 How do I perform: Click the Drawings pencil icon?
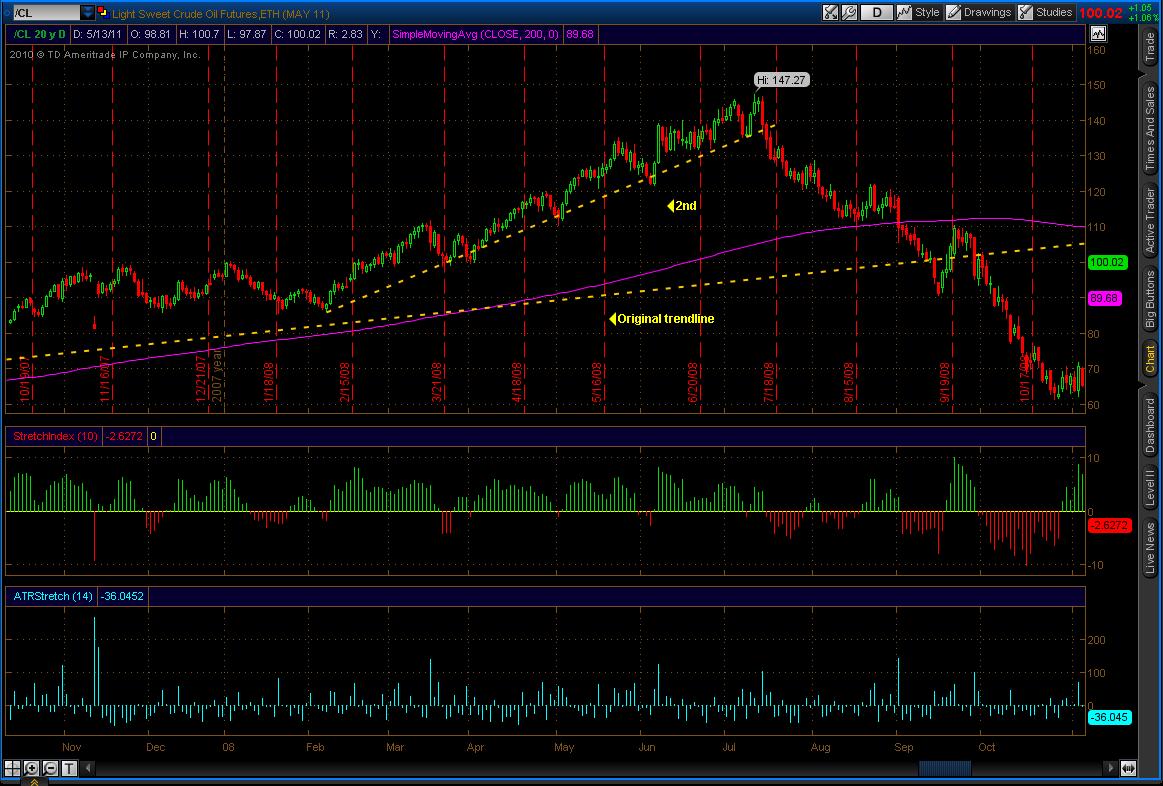[x=953, y=13]
